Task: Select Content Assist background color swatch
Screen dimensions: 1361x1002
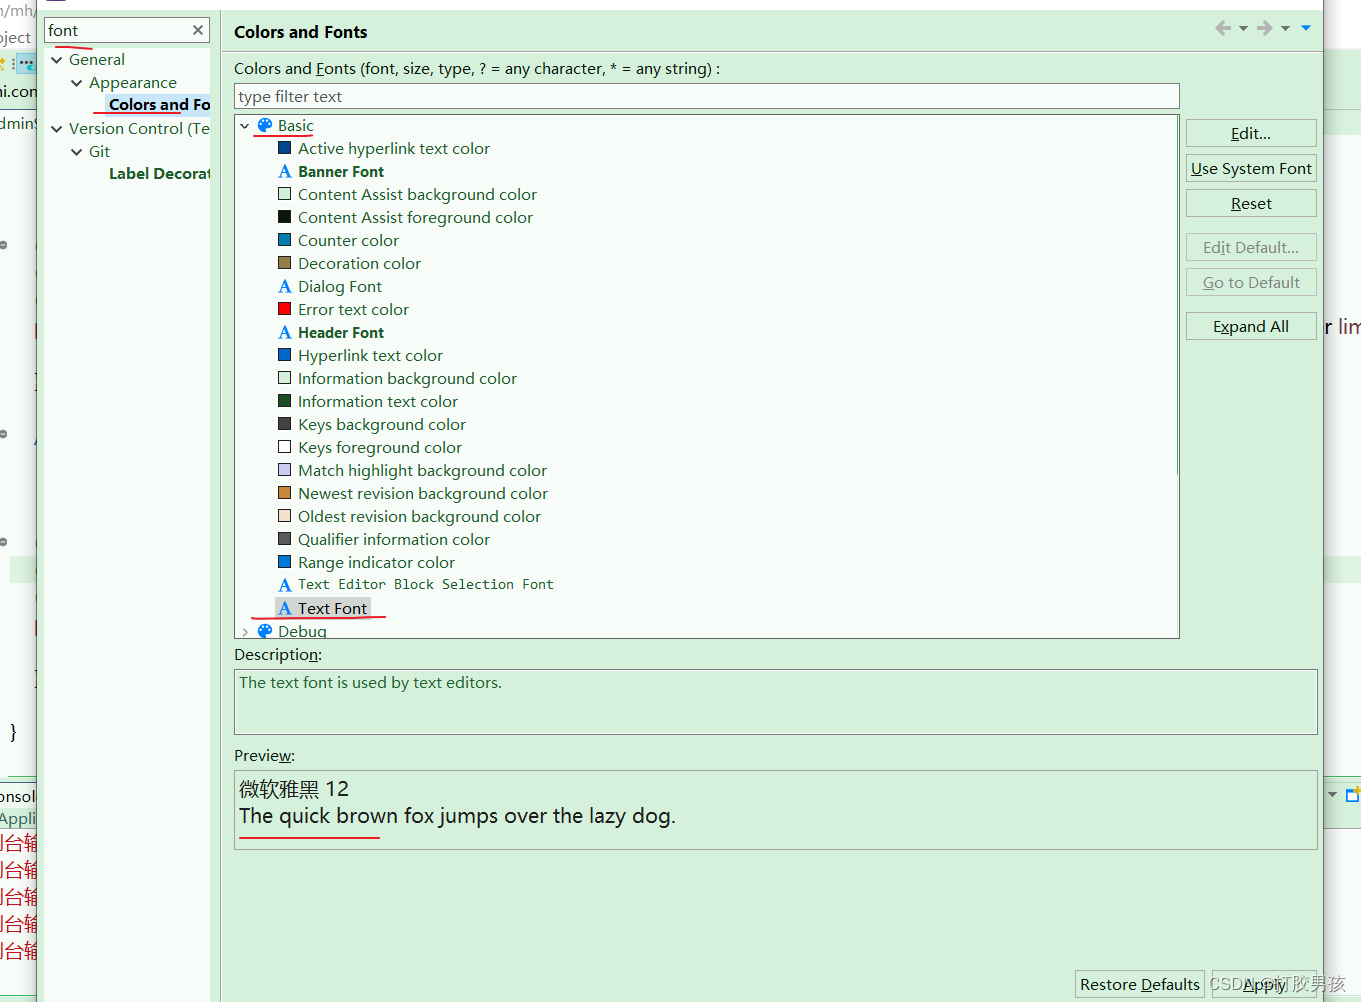Action: [x=285, y=194]
